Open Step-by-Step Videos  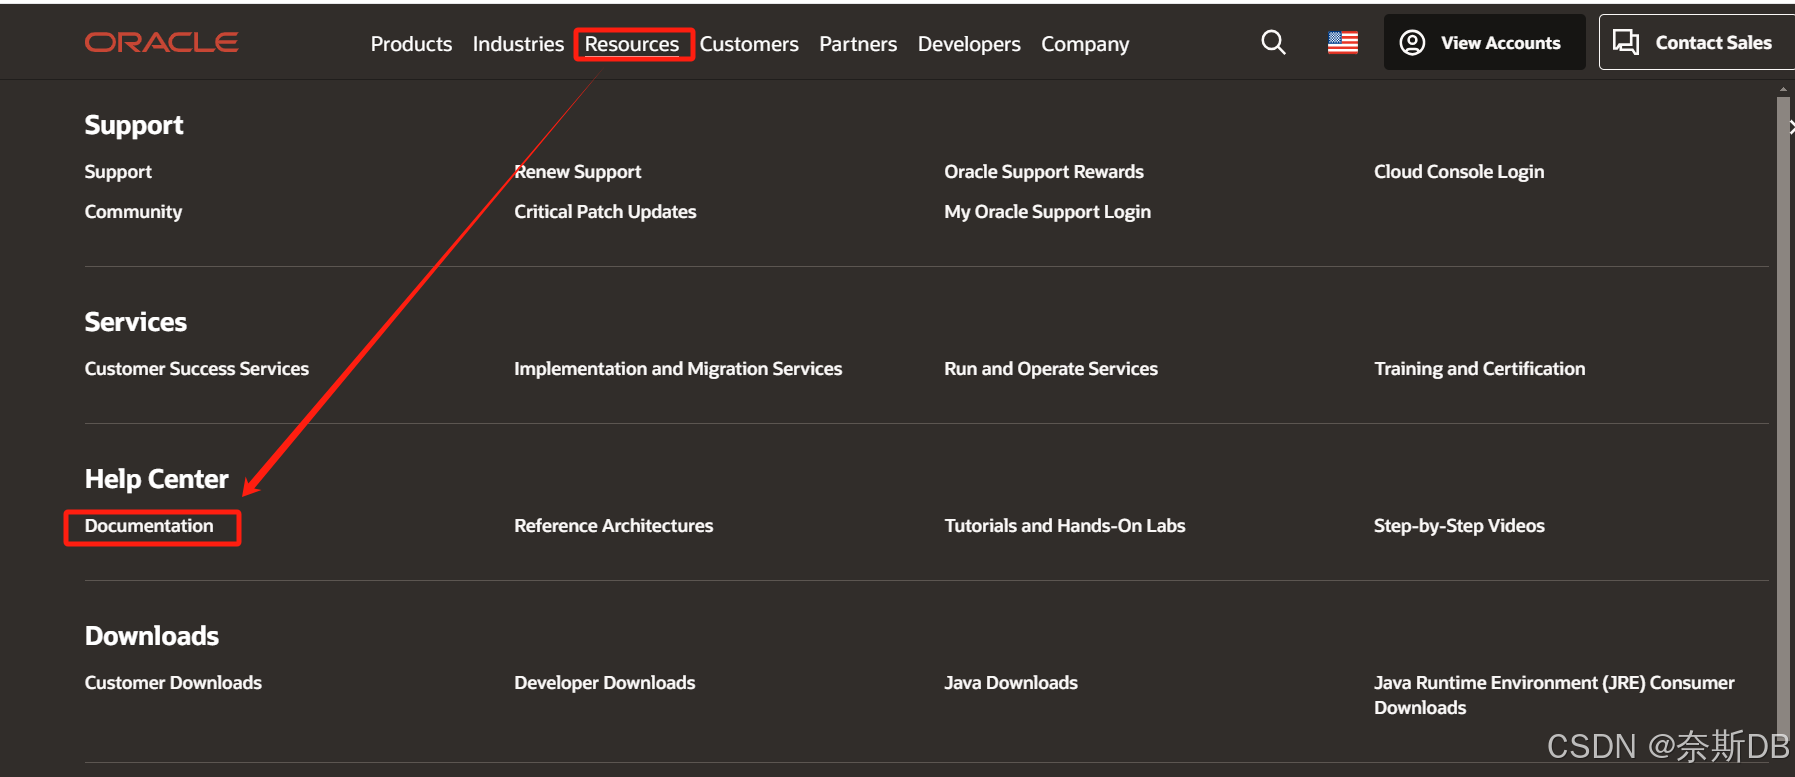tap(1459, 526)
